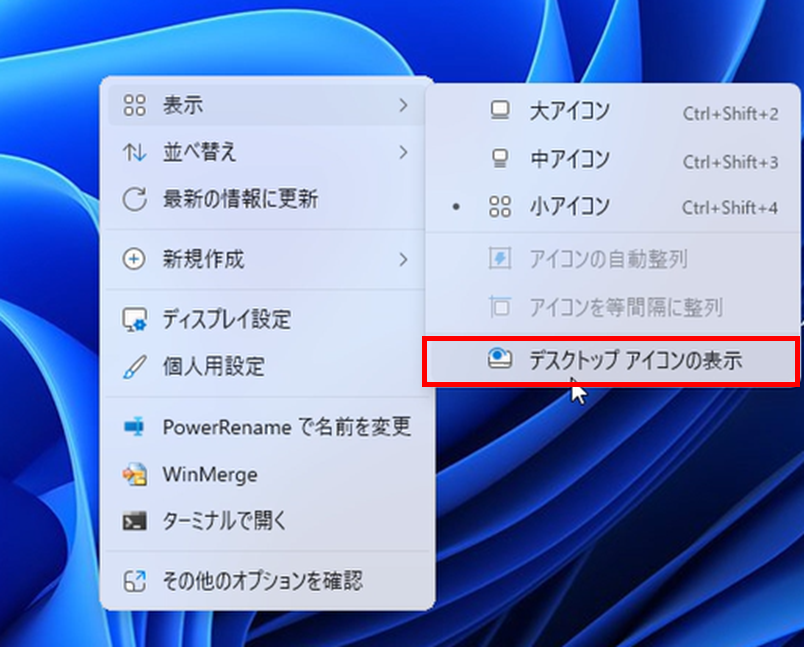The height and width of the screenshot is (647, 804).
Task: Click the 大アイコン monitor icon
Action: point(500,111)
